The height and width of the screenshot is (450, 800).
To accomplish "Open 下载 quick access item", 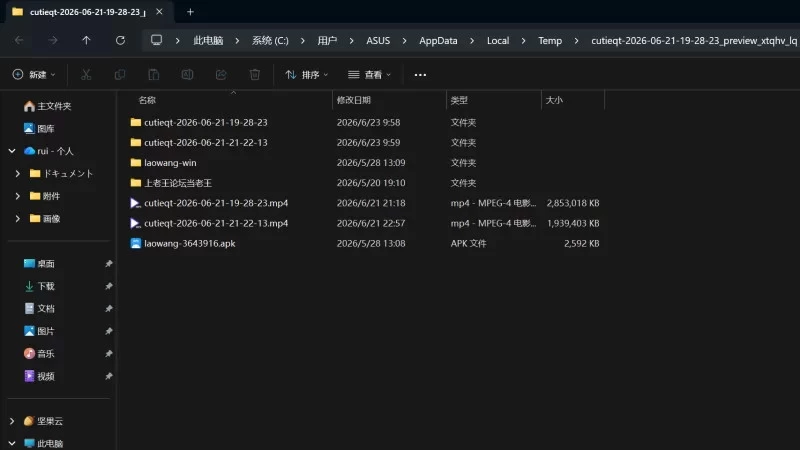I will tap(39, 286).
